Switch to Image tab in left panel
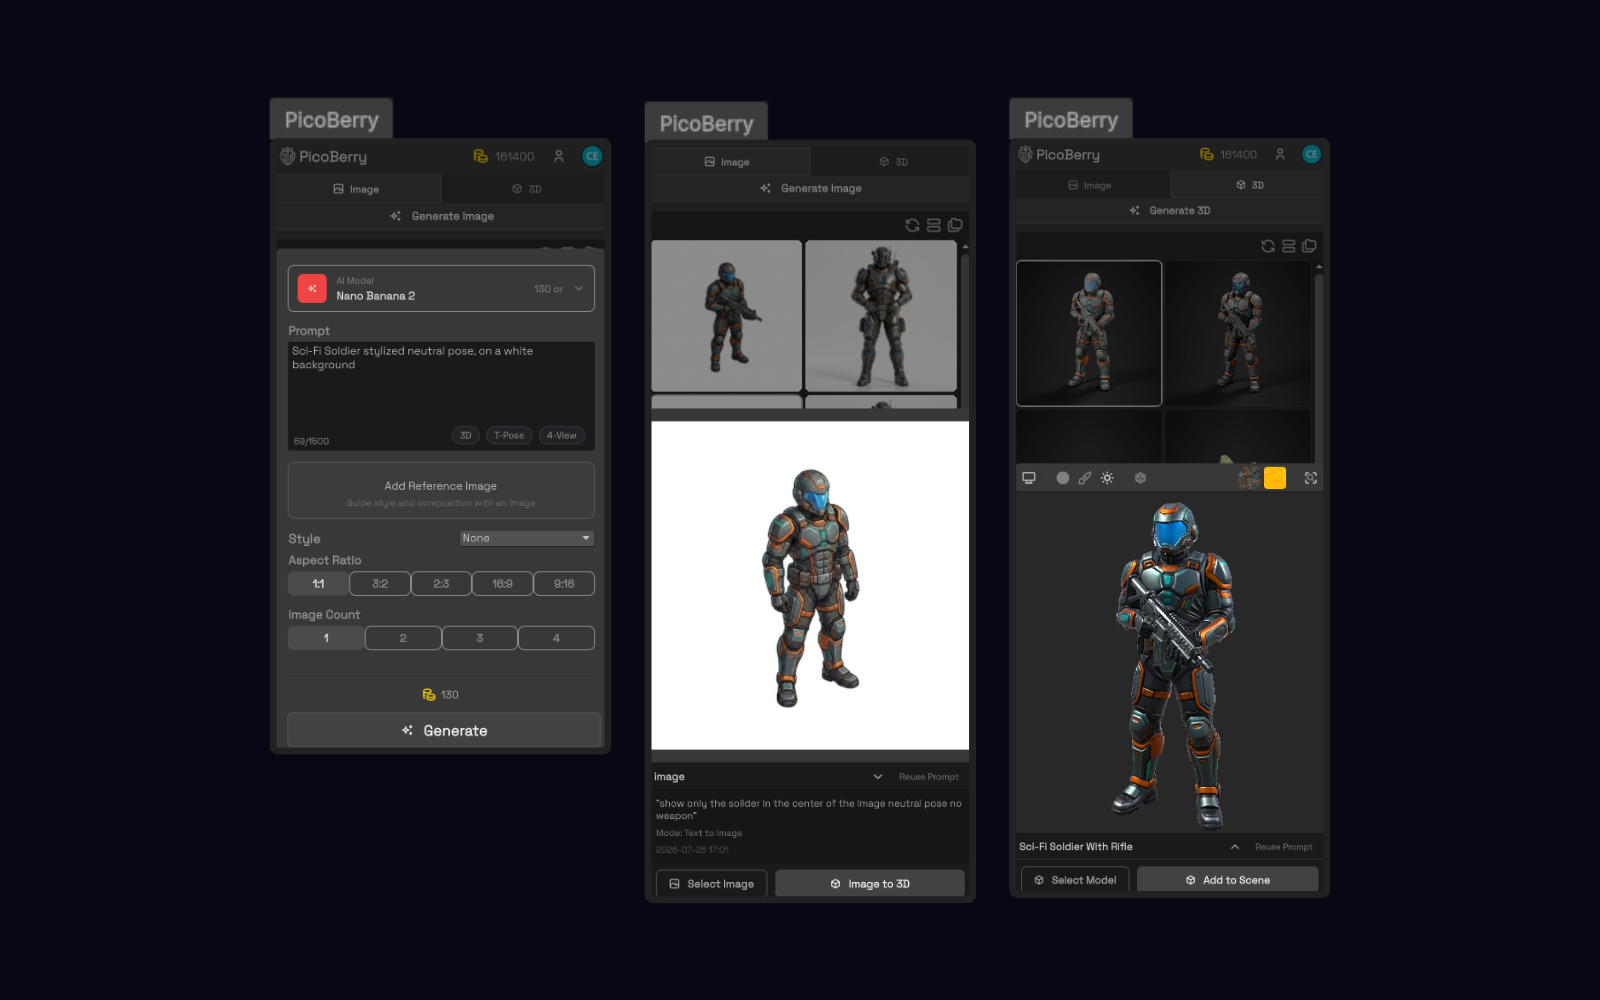The width and height of the screenshot is (1600, 1000). 358,189
